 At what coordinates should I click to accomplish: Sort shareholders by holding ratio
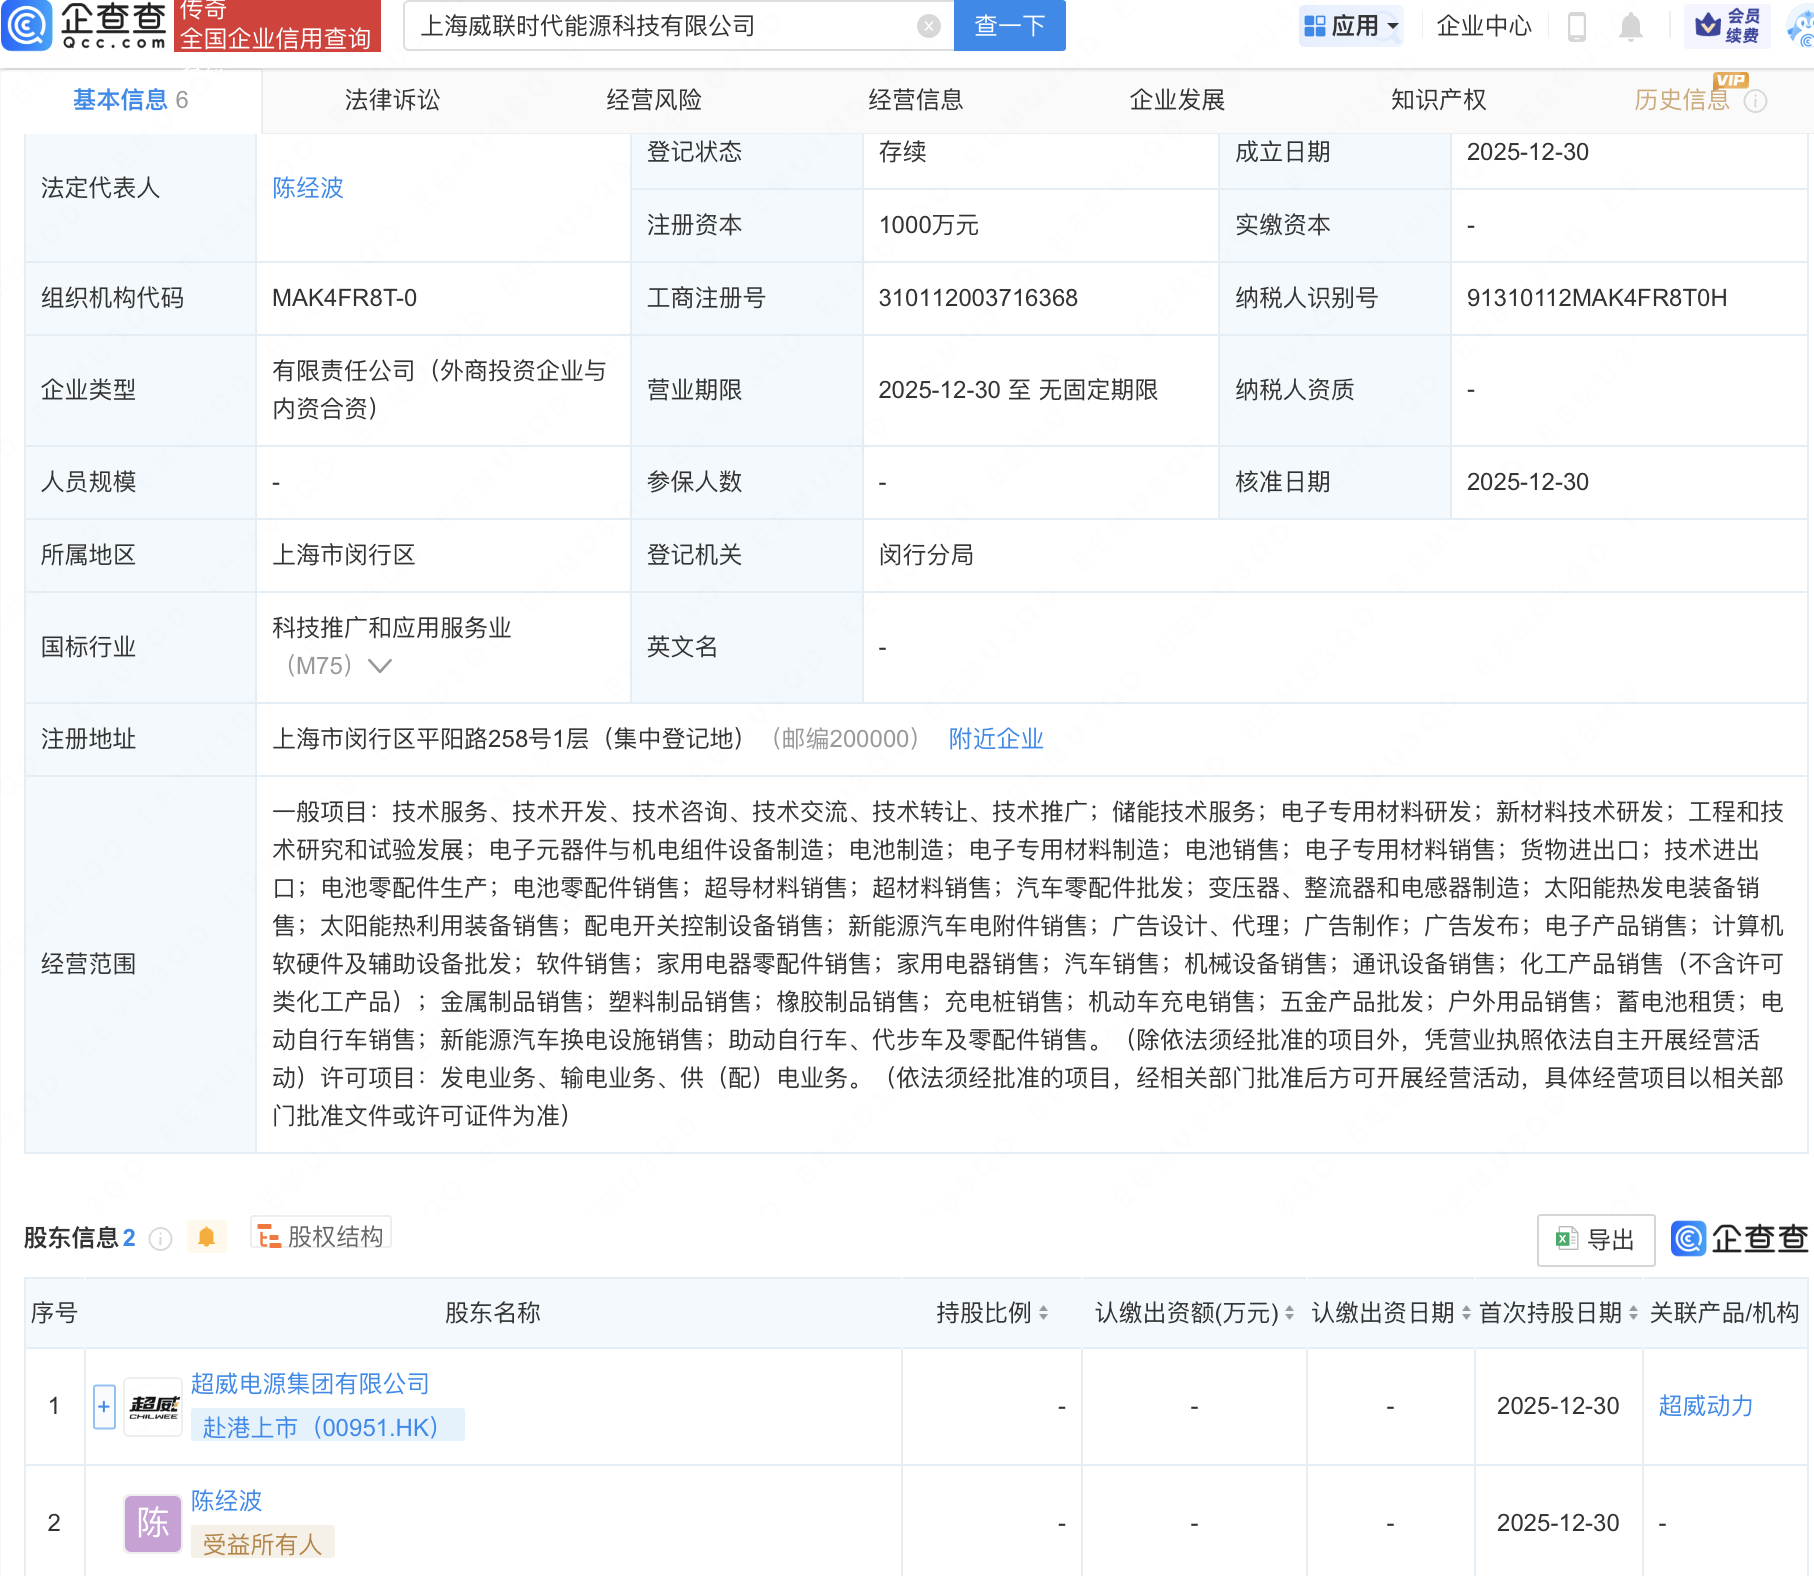[1043, 1313]
